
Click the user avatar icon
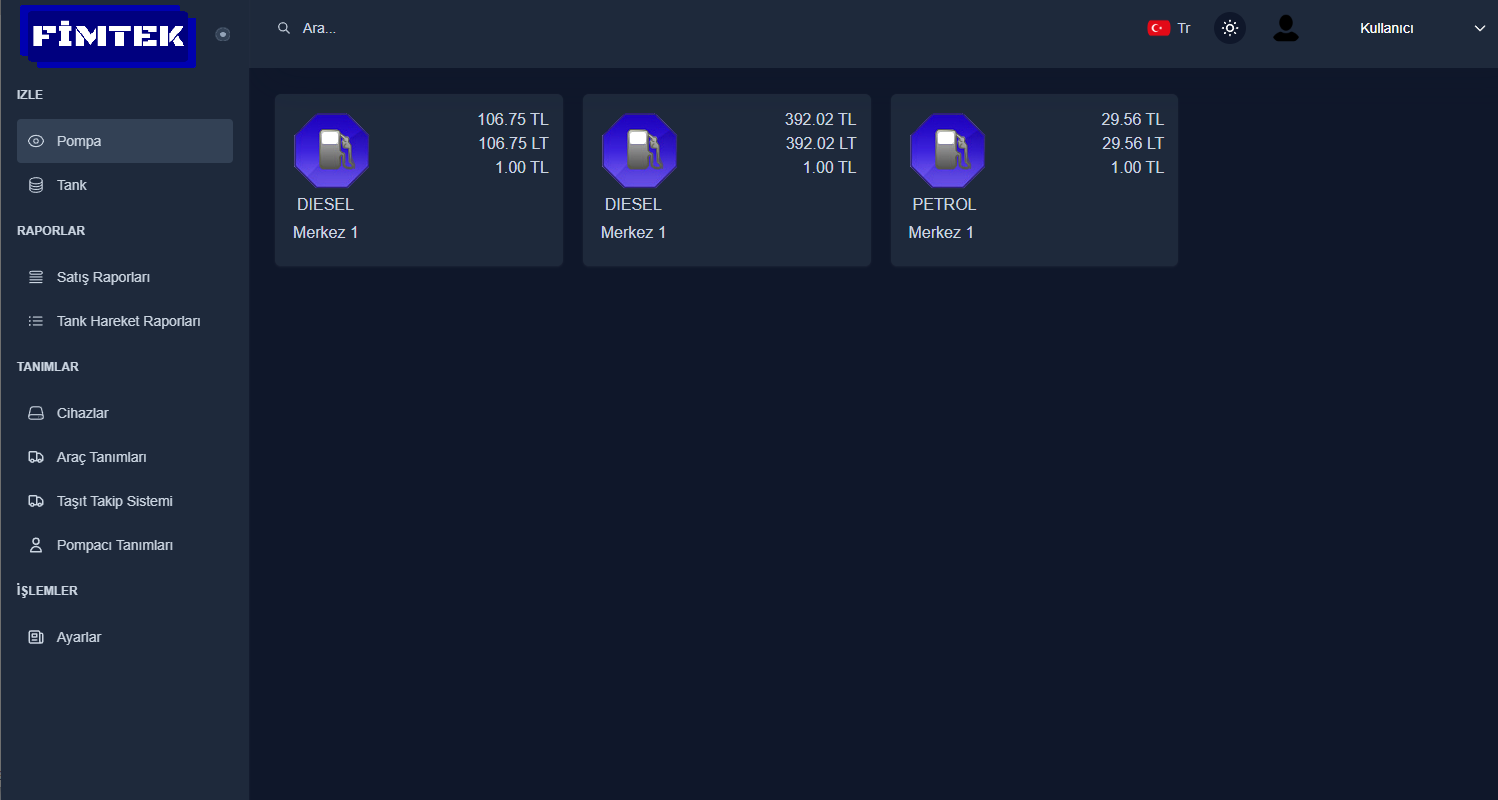pyautogui.click(x=1285, y=29)
